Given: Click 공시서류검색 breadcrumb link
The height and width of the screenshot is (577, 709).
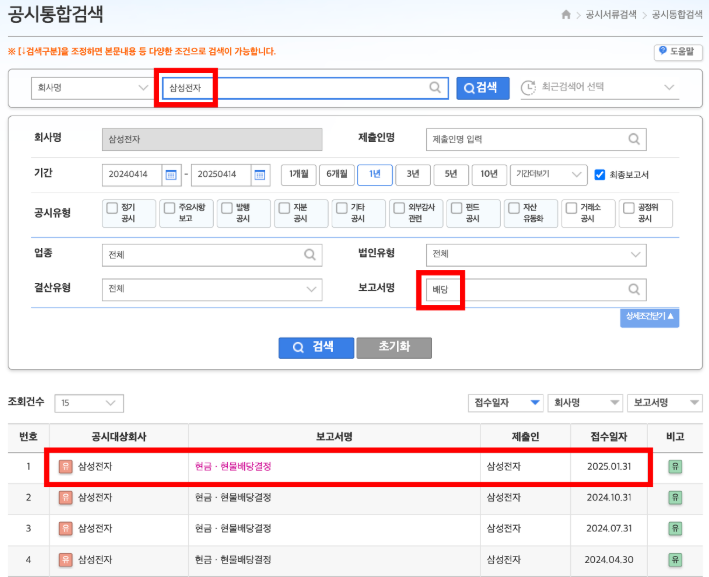Looking at the screenshot, I should click(x=611, y=15).
